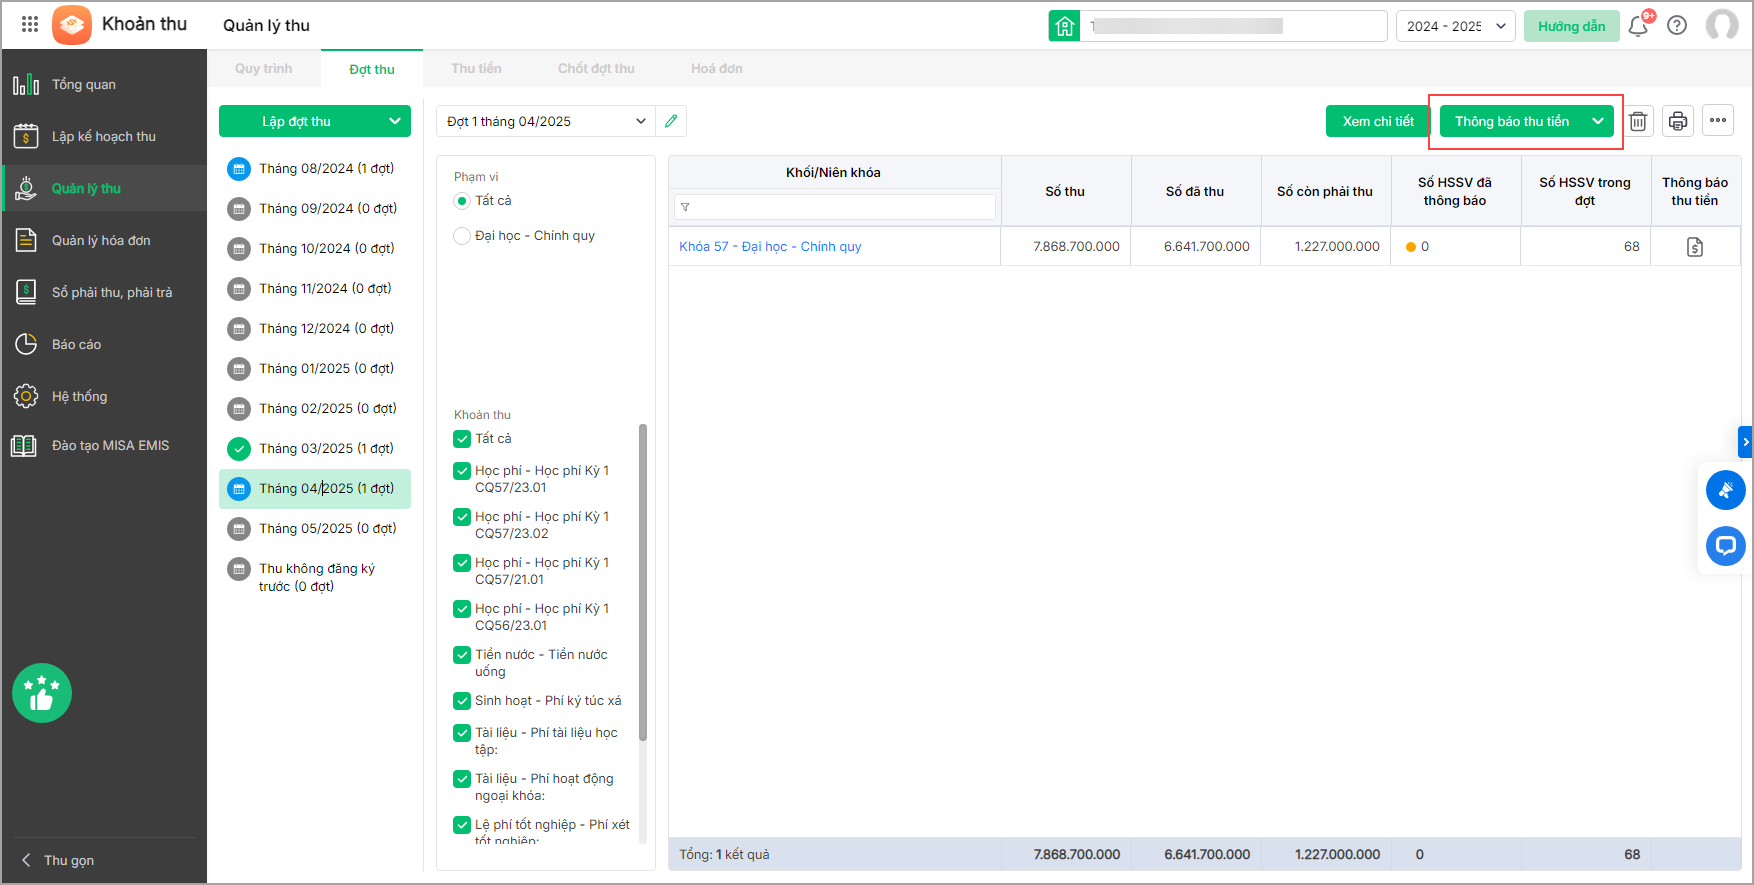Open the three-dots more options menu
Viewport: 1754px width, 885px height.
(x=1718, y=121)
